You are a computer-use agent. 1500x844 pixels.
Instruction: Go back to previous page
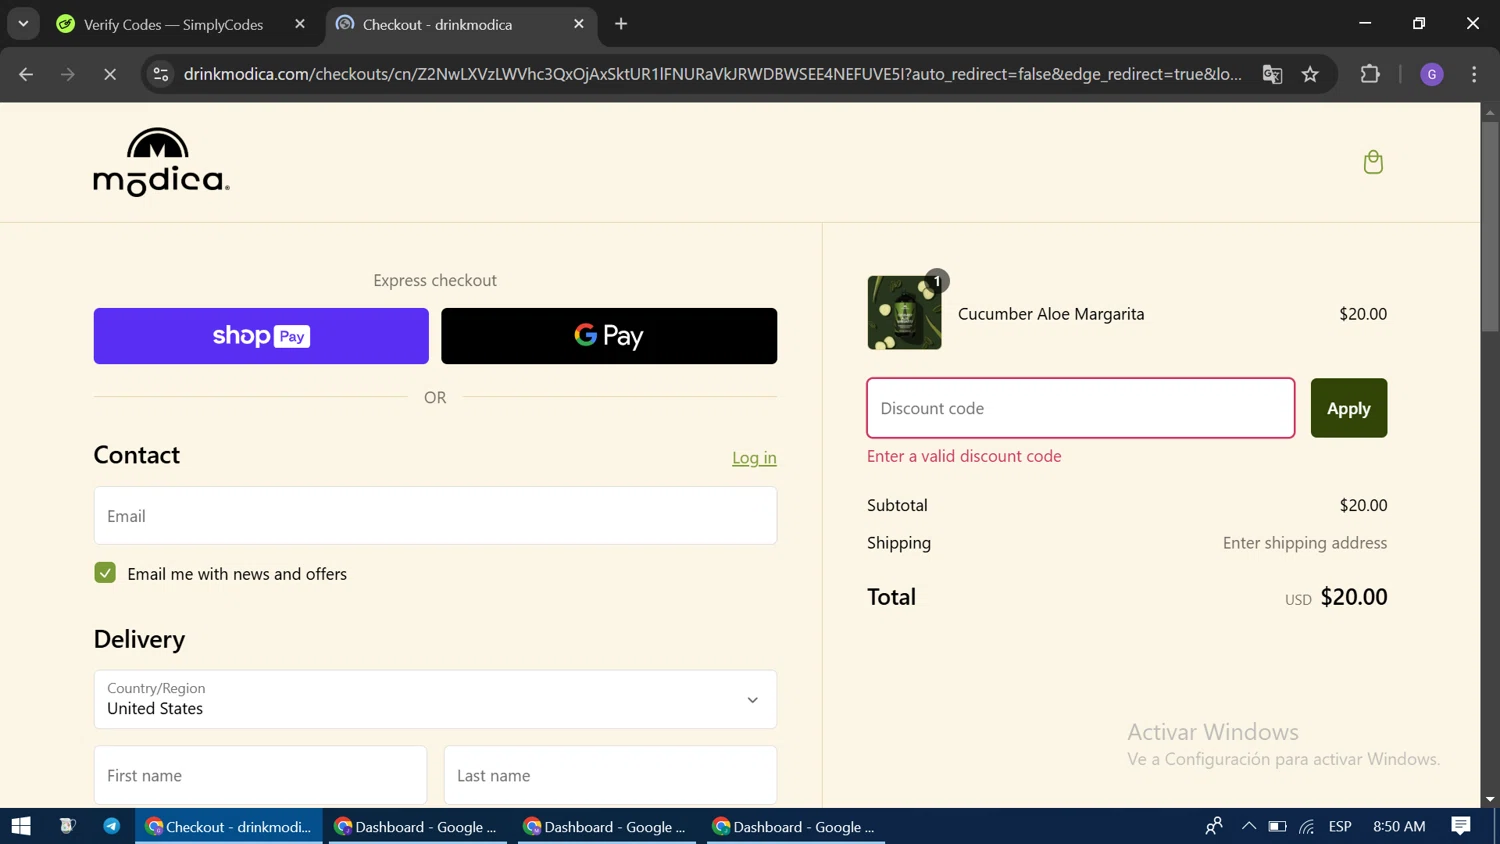pyautogui.click(x=26, y=74)
